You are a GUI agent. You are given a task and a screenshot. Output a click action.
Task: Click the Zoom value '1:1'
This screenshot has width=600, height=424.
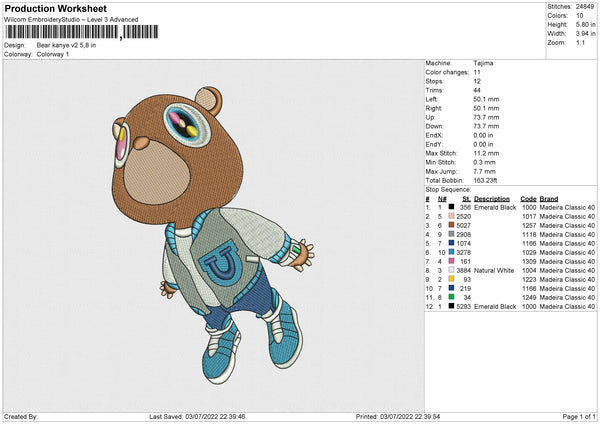pyautogui.click(x=580, y=42)
